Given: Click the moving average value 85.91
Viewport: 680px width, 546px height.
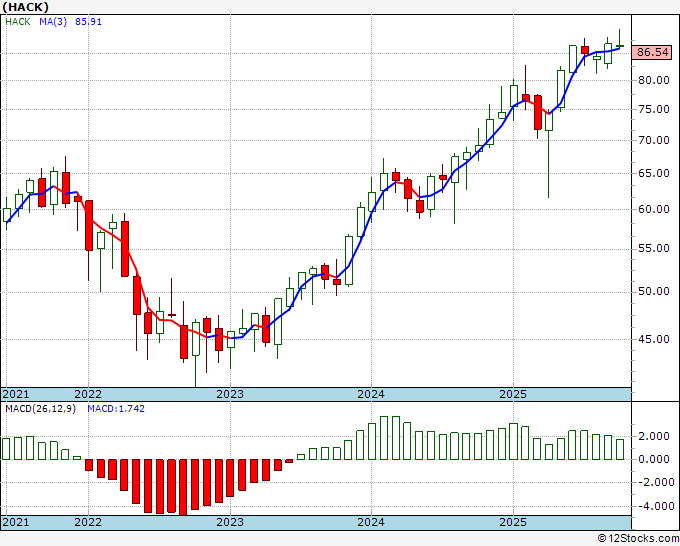Looking at the screenshot, I should click(88, 22).
